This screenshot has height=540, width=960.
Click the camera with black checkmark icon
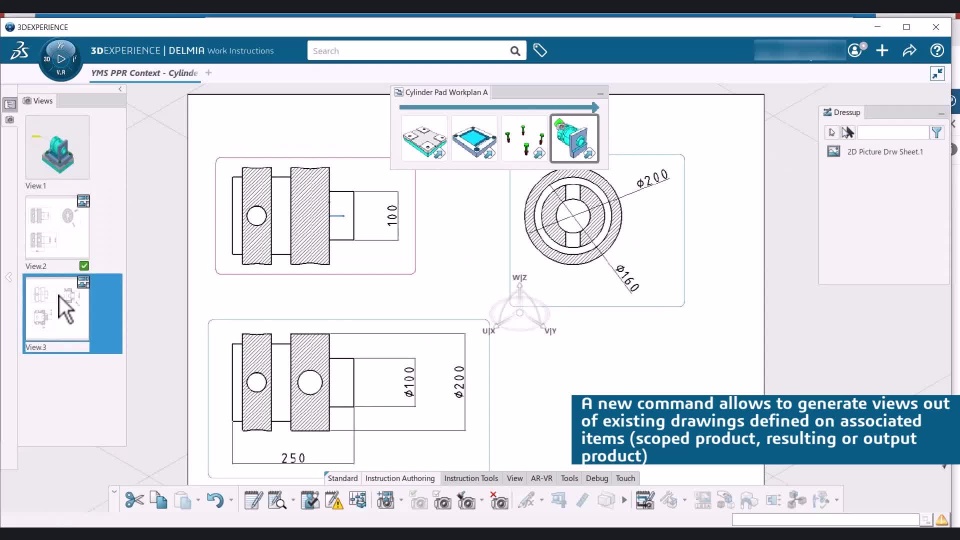[x=466, y=500]
